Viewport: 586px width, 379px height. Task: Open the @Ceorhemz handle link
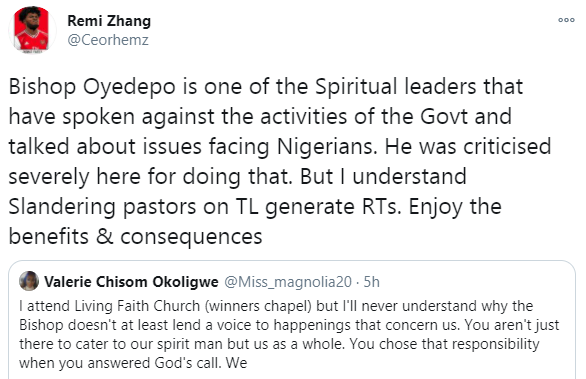(108, 40)
